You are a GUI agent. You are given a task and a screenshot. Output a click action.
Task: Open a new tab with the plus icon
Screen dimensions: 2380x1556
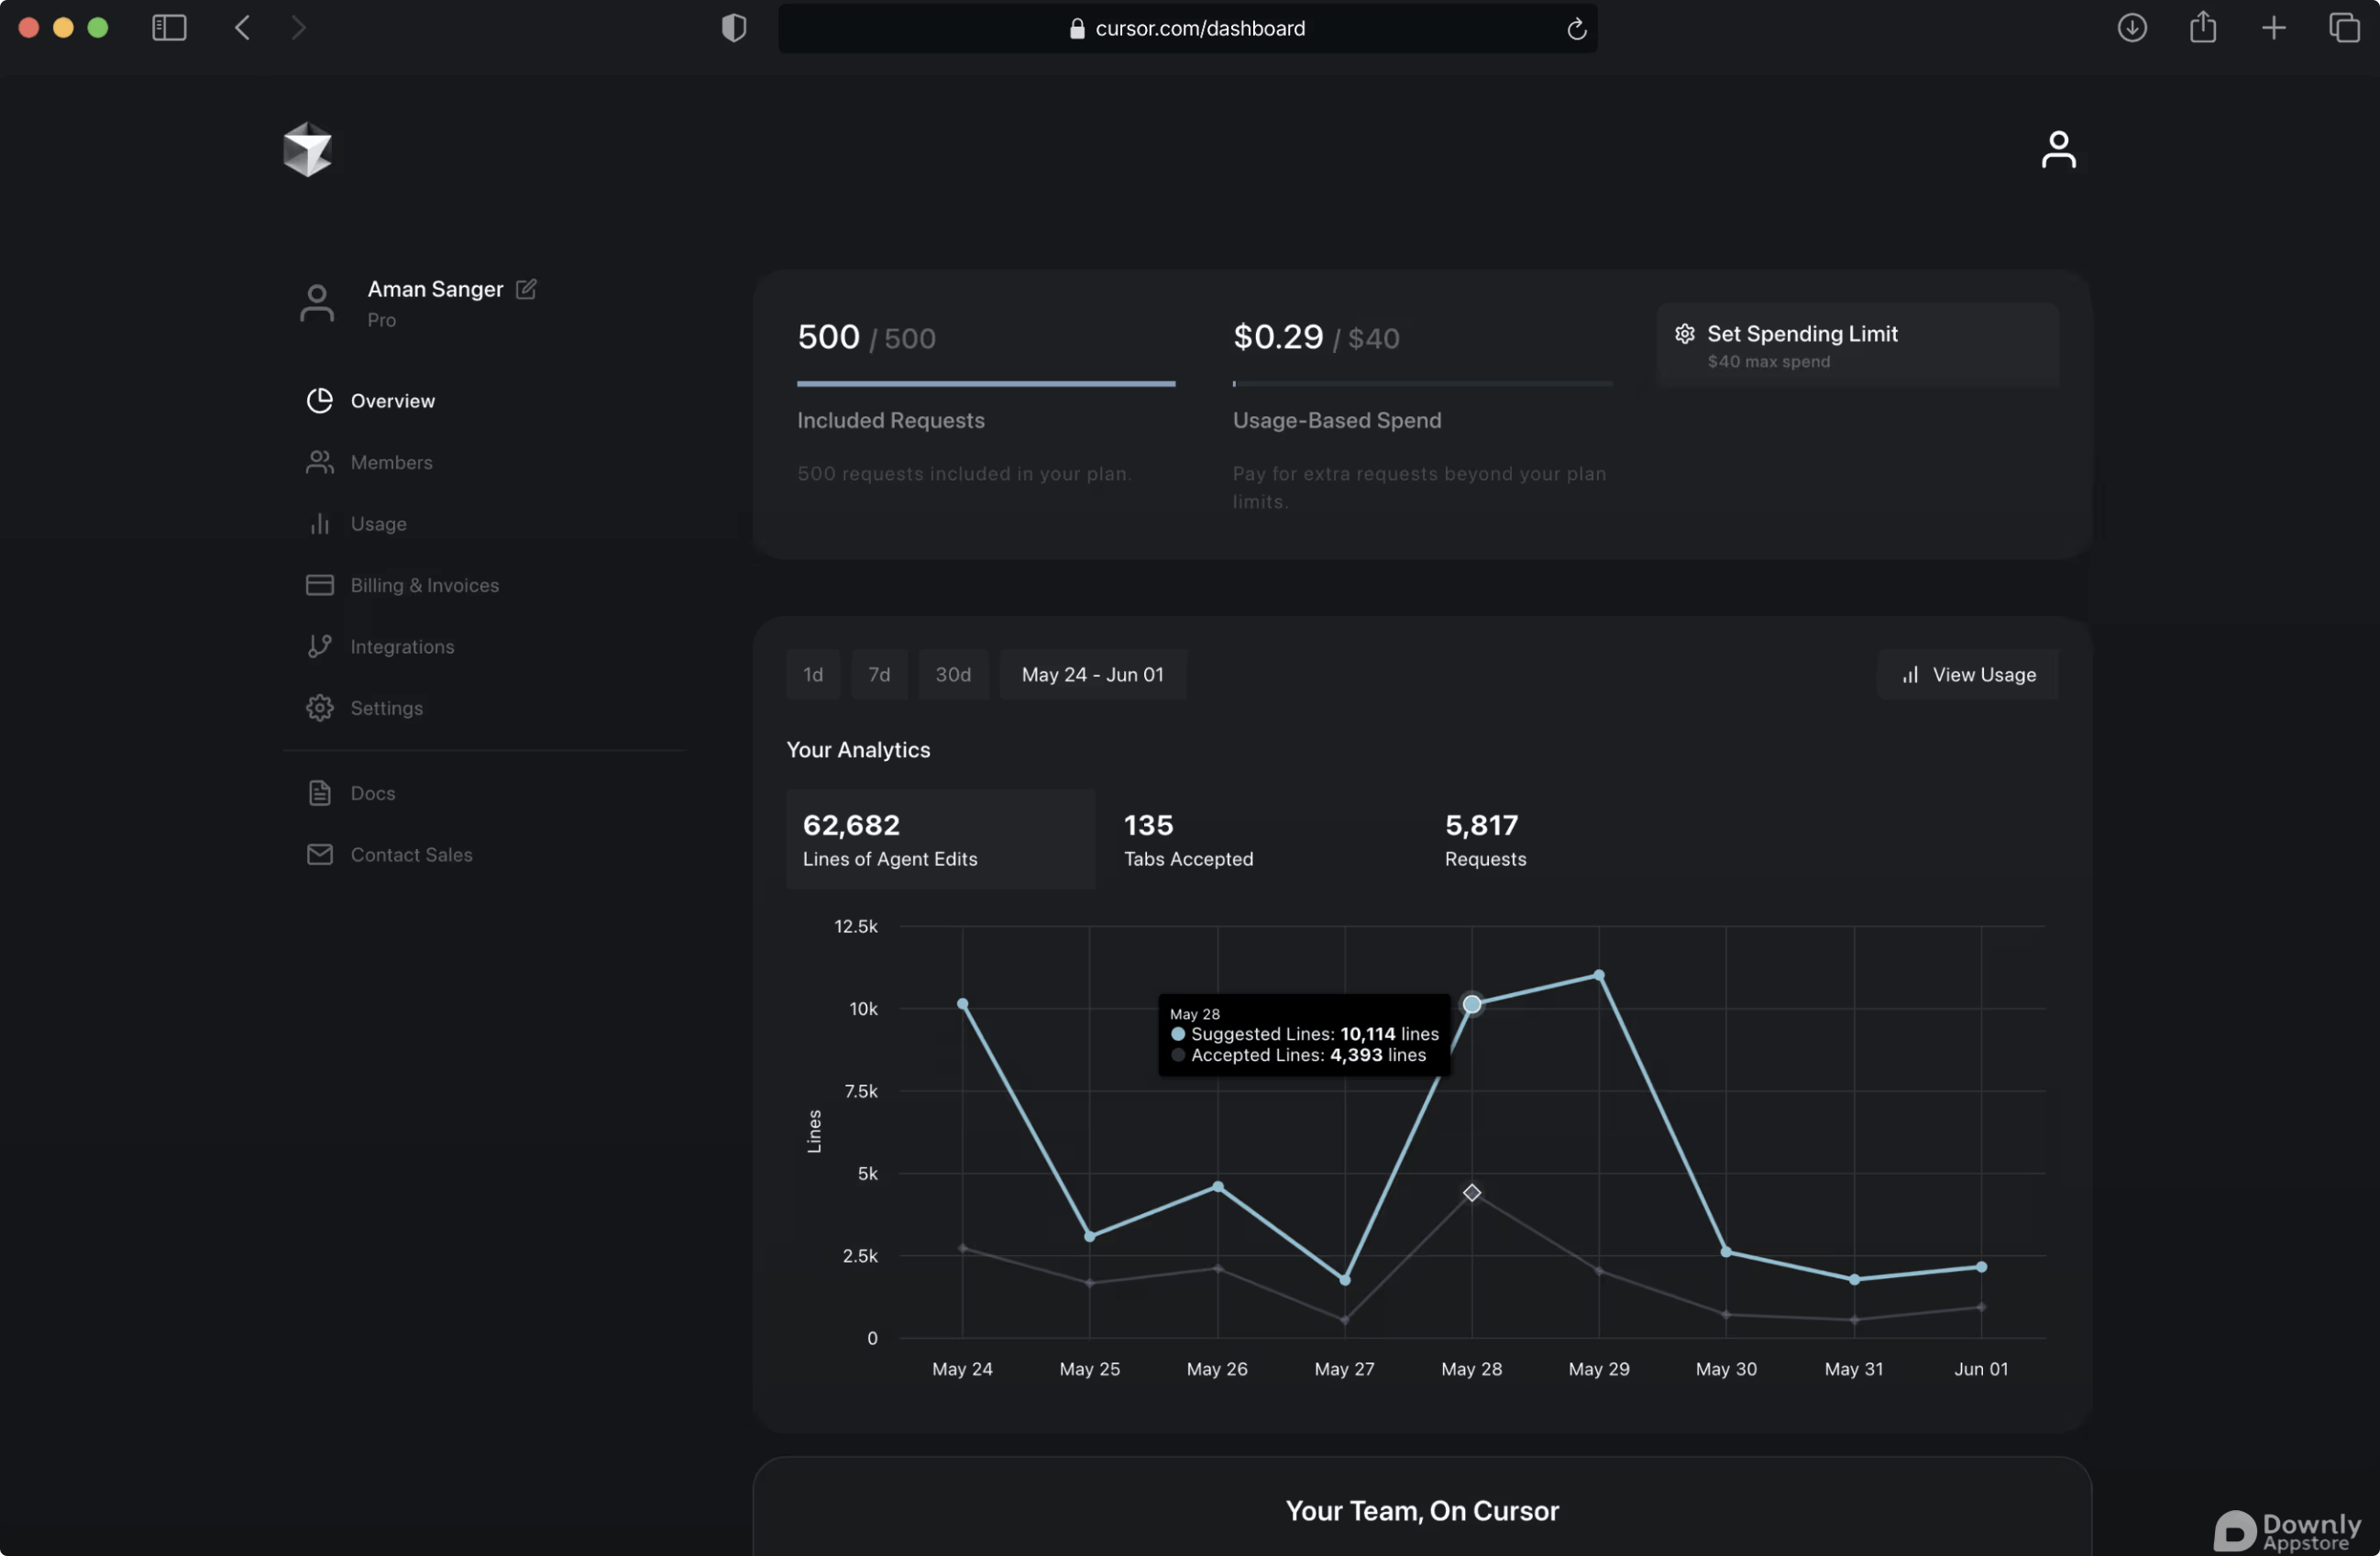point(2274,28)
